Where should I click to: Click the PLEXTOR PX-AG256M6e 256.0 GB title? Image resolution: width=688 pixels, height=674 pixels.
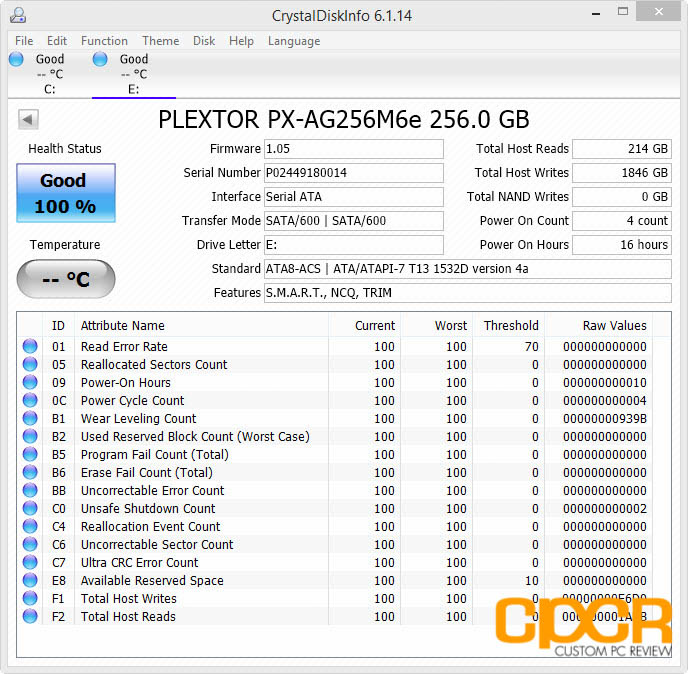tap(344, 119)
